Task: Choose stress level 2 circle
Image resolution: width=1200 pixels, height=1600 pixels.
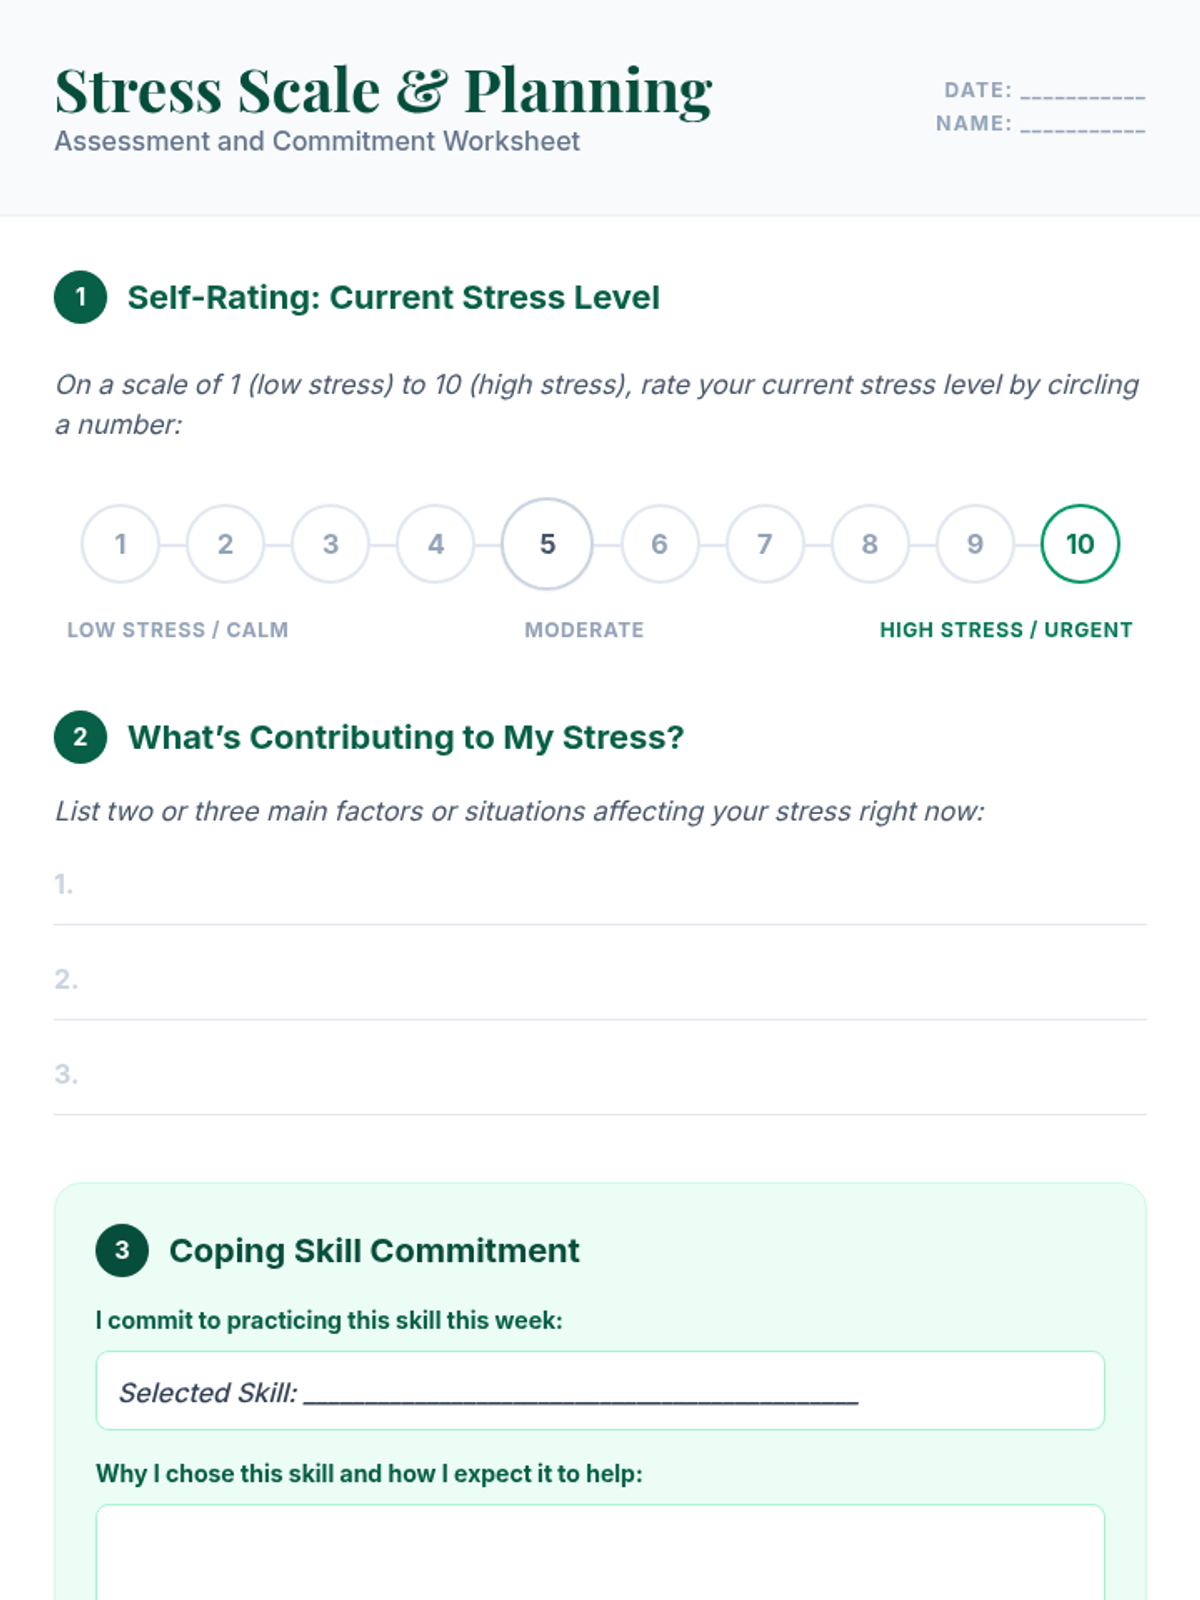Action: click(225, 544)
